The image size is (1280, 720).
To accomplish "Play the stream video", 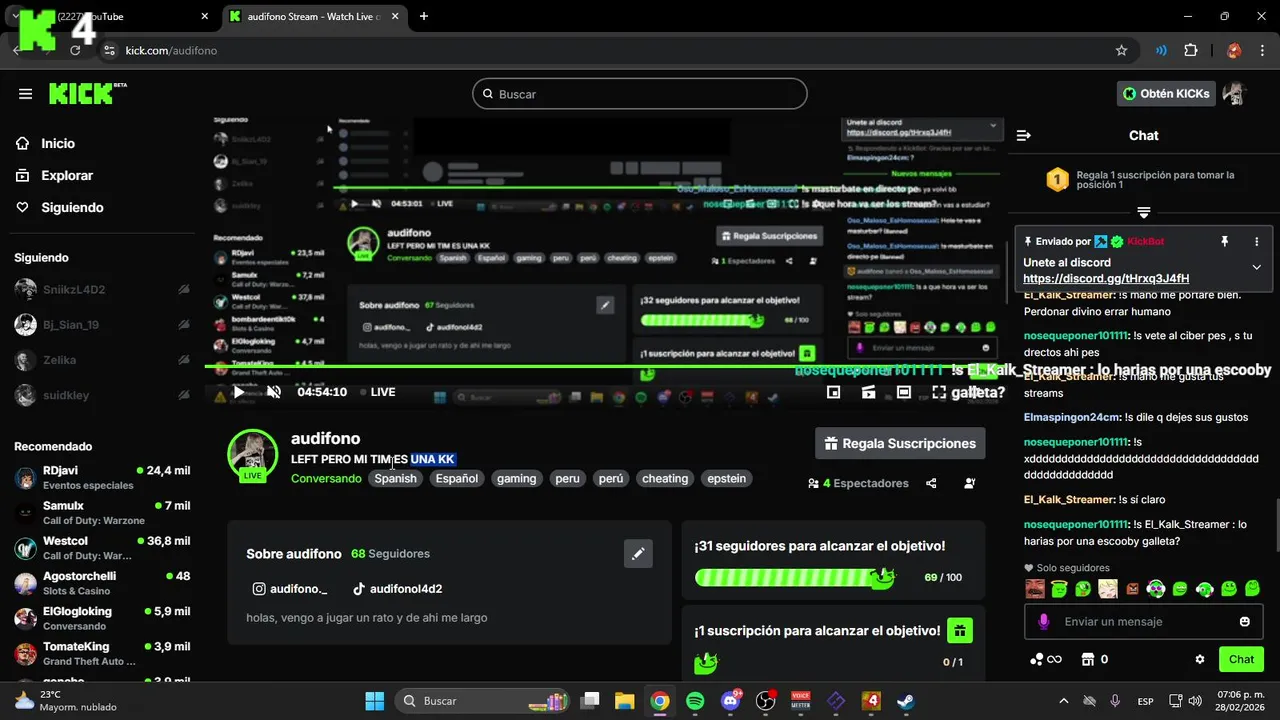I will click(238, 392).
